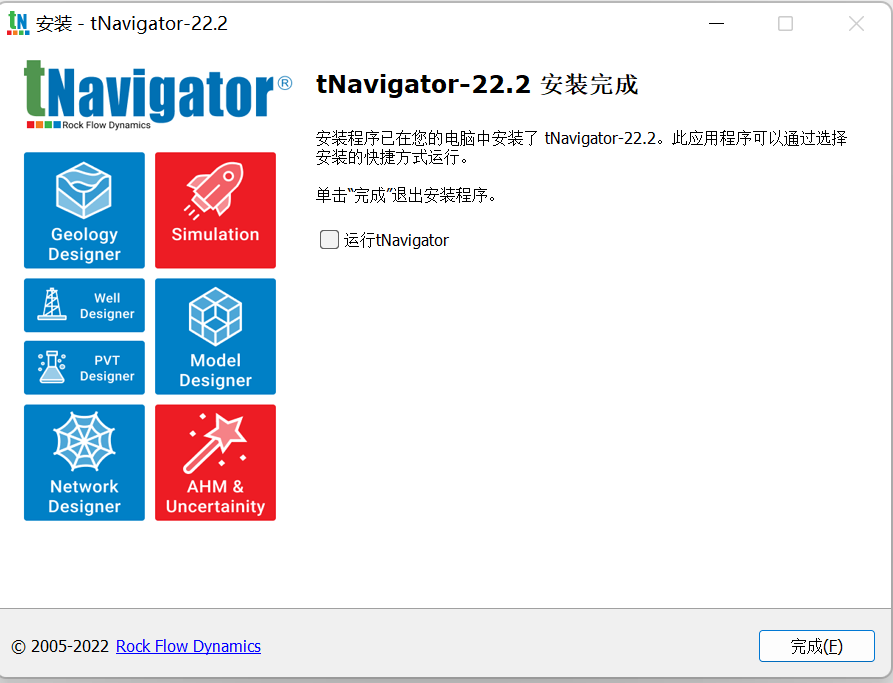Click the Model Designer cube icon

215,336
